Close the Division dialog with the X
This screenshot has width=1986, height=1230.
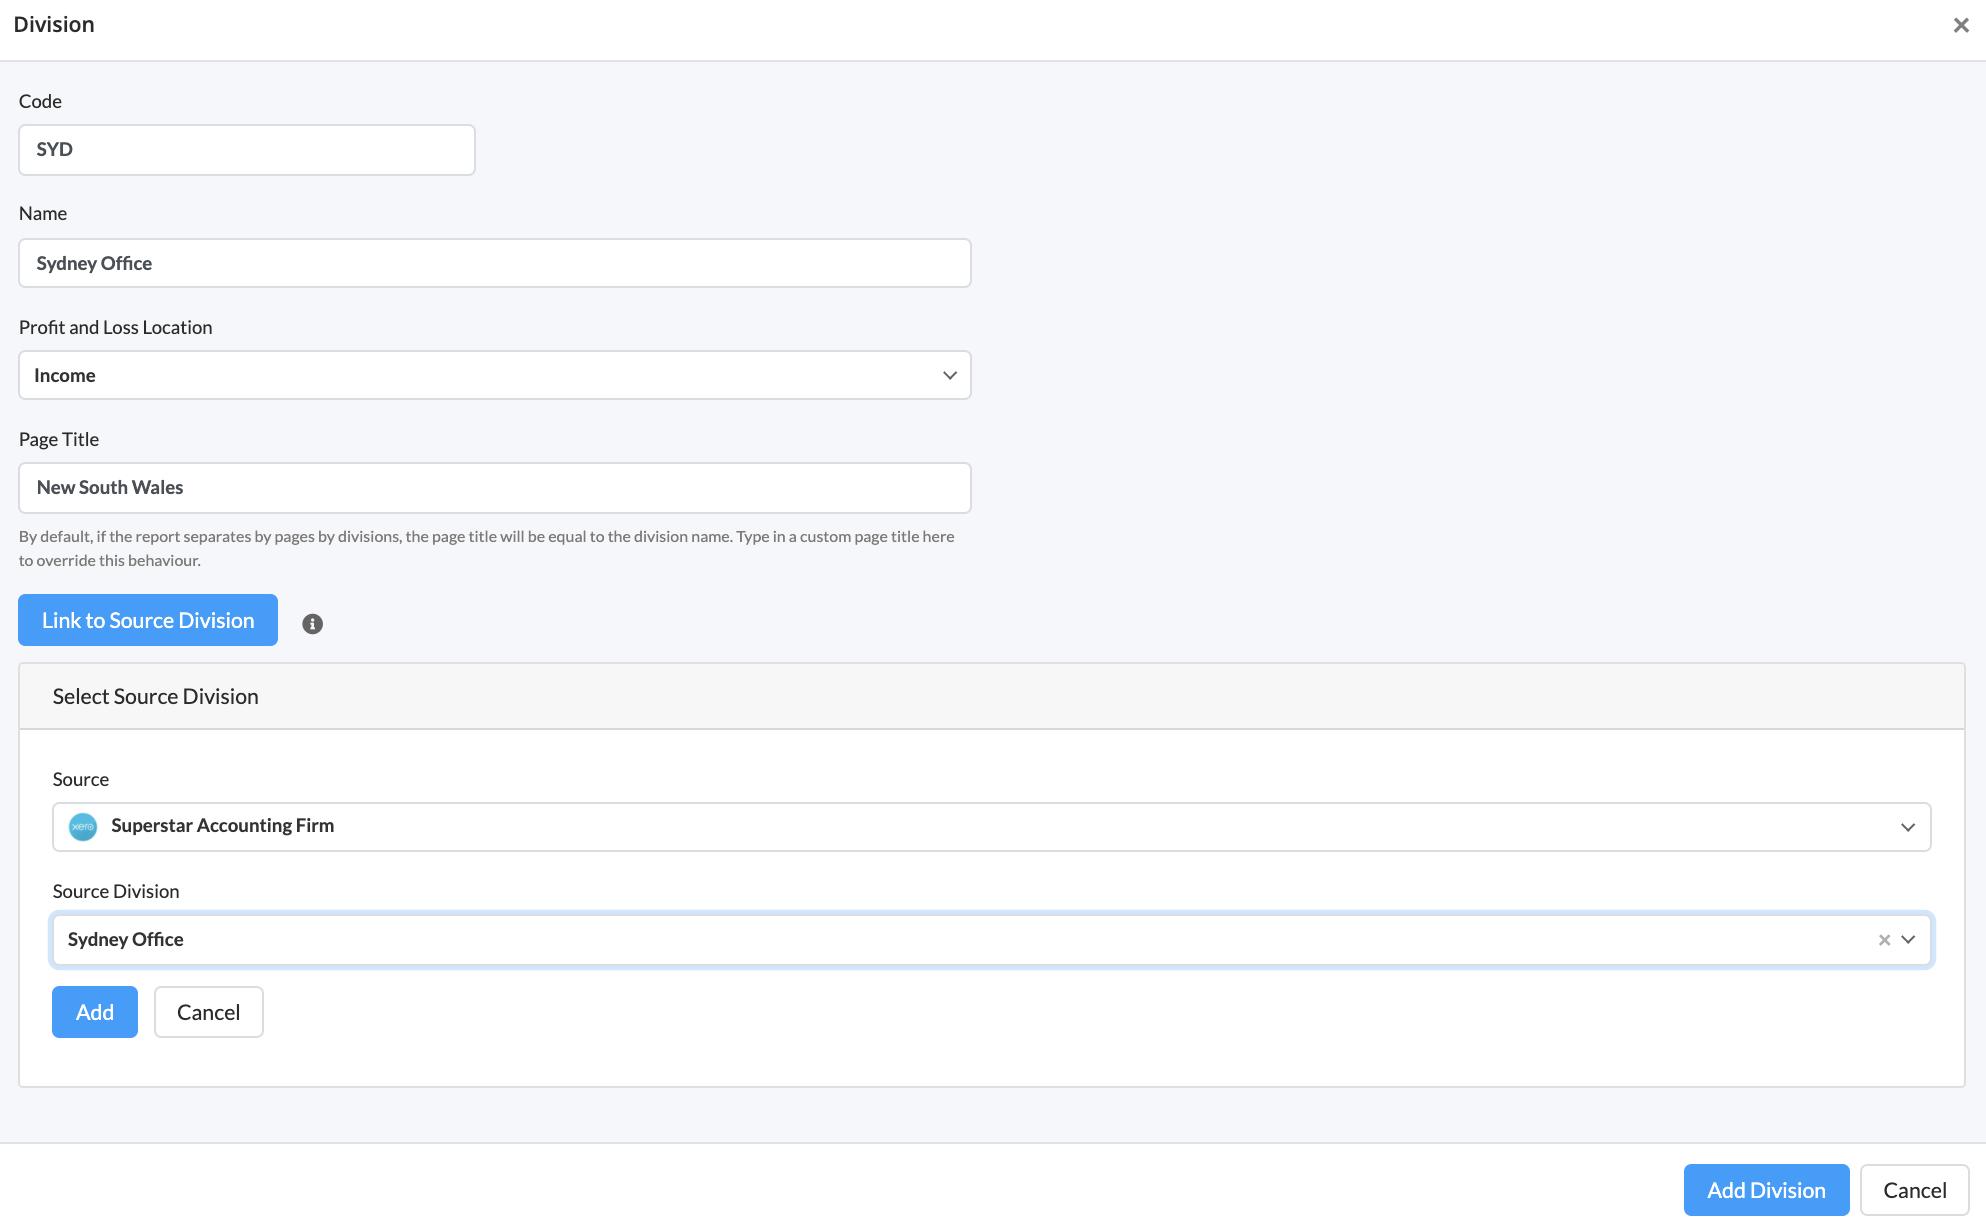(1960, 25)
